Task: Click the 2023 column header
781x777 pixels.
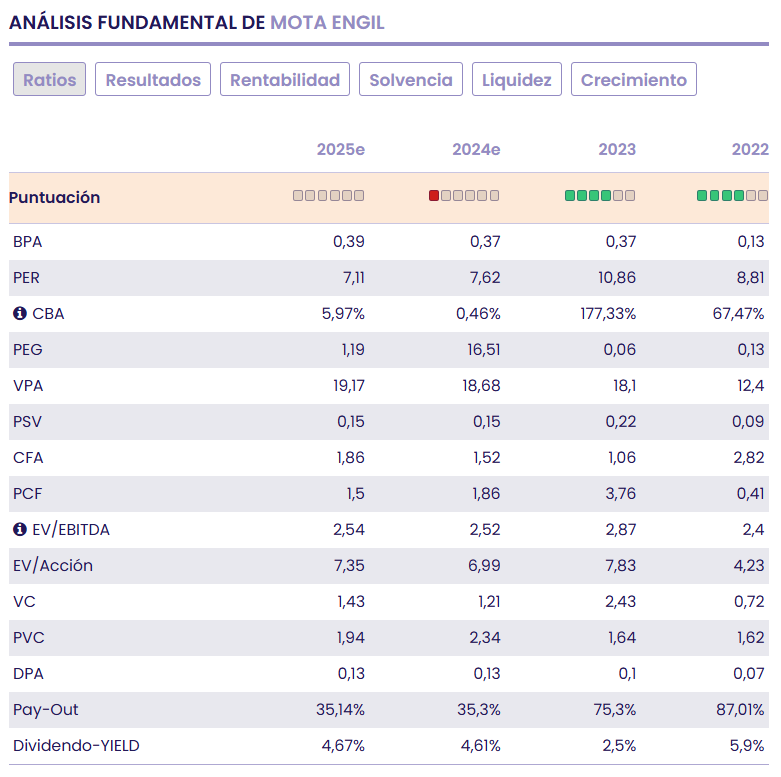Action: pyautogui.click(x=617, y=150)
